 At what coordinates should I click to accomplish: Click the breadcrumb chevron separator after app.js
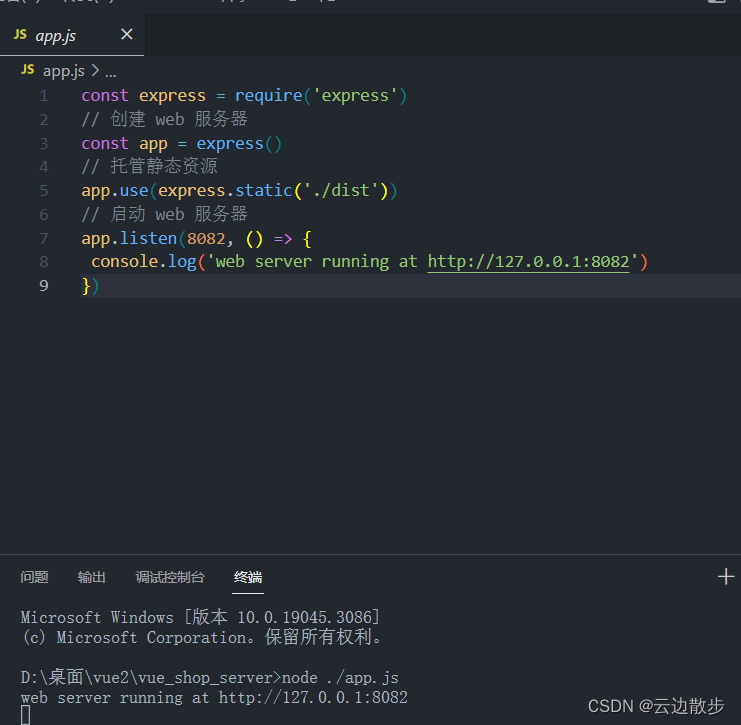(x=95, y=71)
